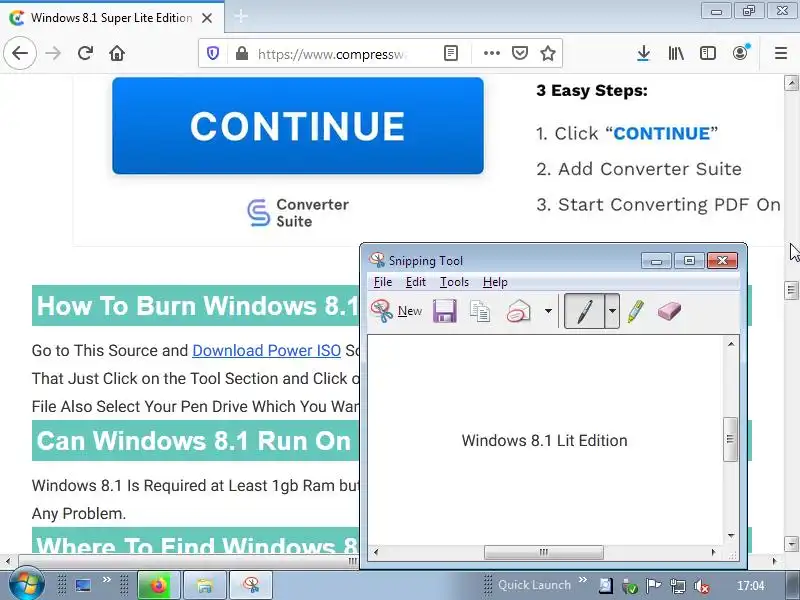Screen dimensions: 800x600
Task: Open file explorer taskbar button
Action: tap(205, 585)
